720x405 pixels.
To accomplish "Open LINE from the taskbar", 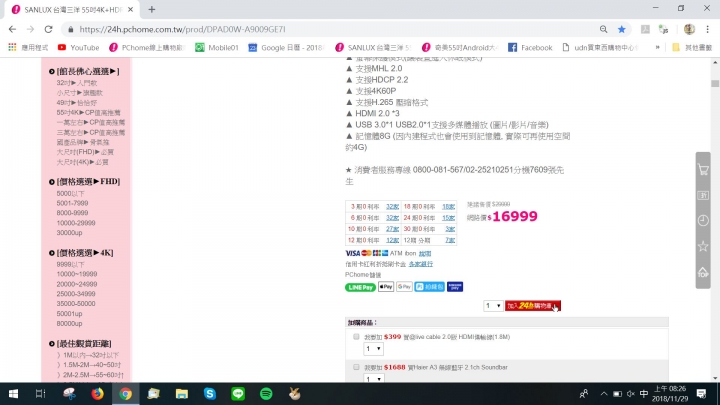I will (238, 394).
